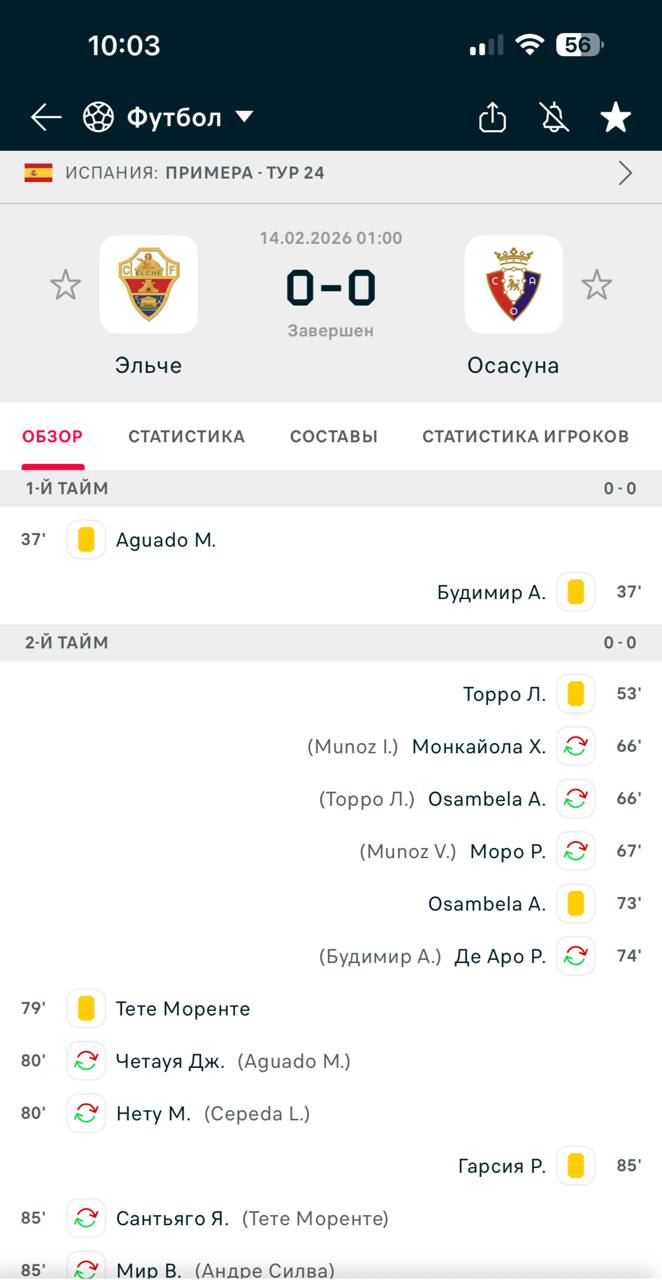The width and height of the screenshot is (662, 1280).
Task: Tap the soccer ball sport icon
Action: tap(98, 118)
